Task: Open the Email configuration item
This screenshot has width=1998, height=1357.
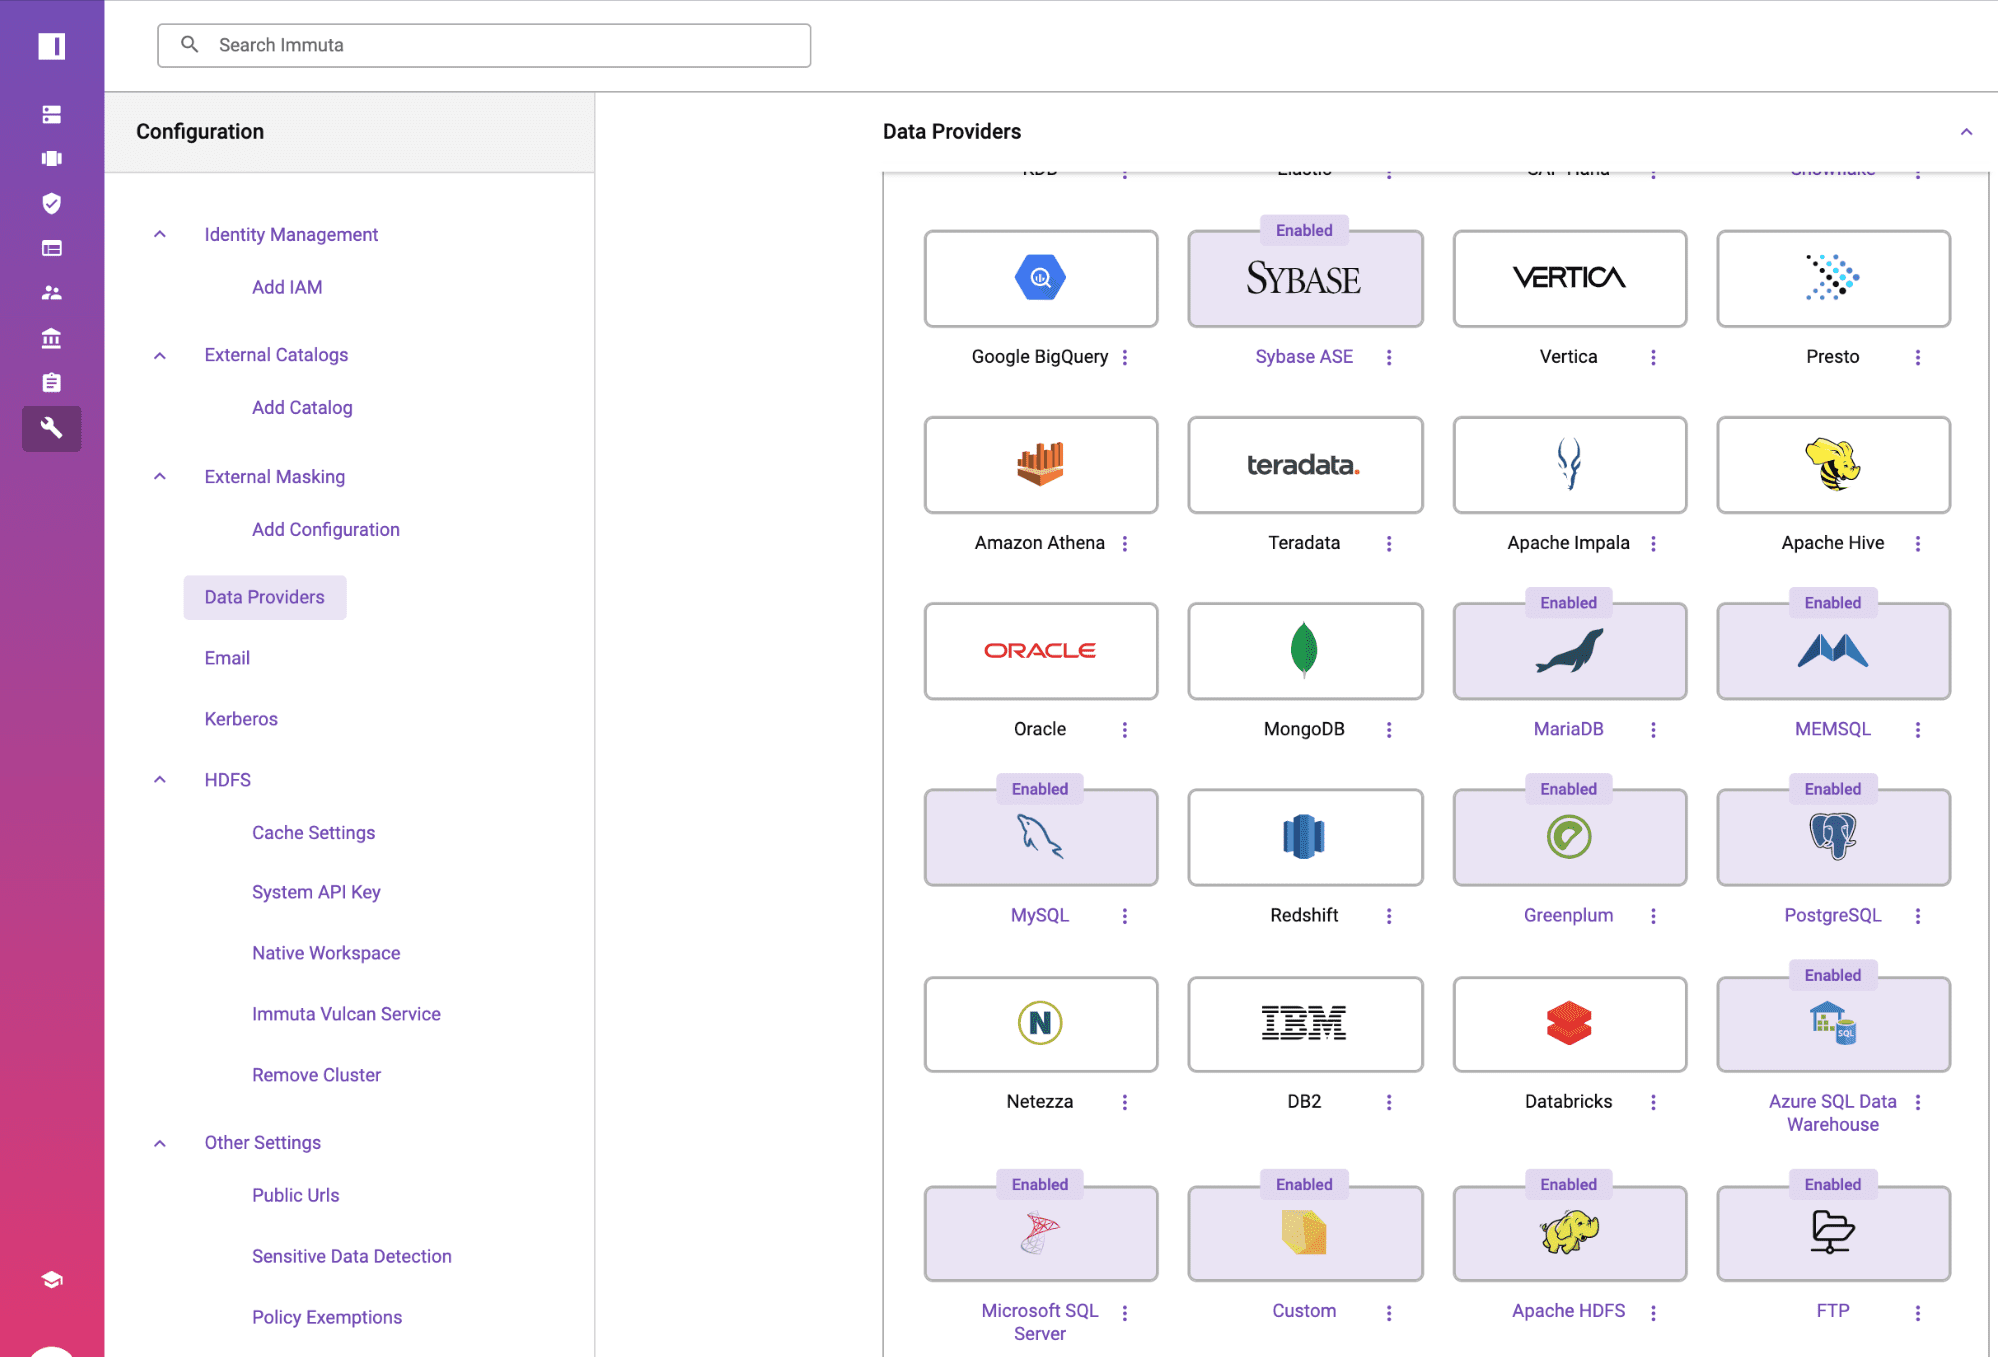Action: 227,658
